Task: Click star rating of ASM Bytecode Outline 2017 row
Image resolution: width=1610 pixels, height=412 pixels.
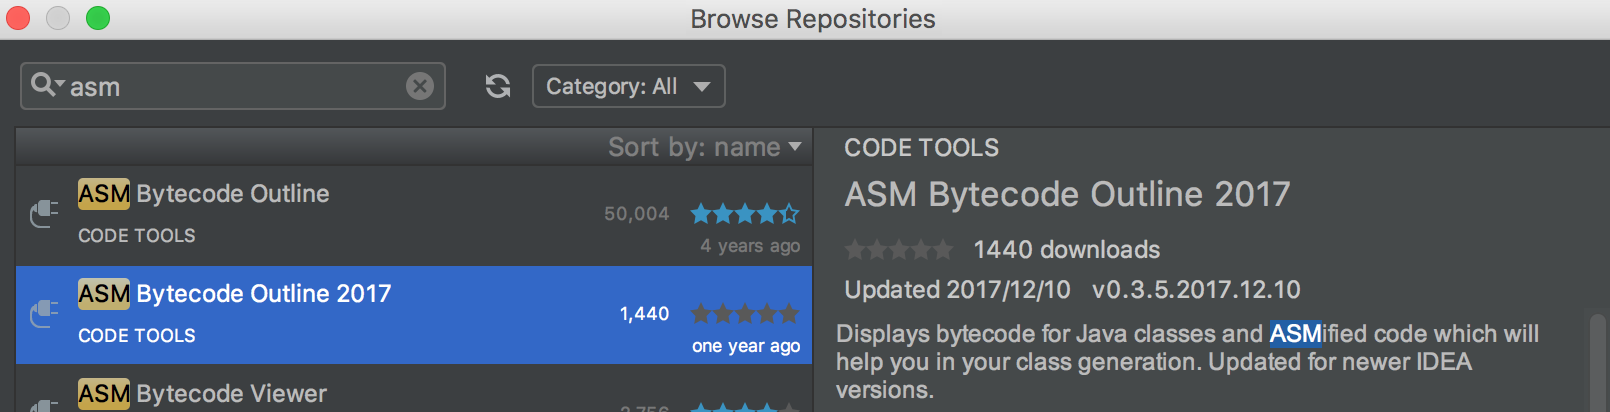Action: point(745,314)
